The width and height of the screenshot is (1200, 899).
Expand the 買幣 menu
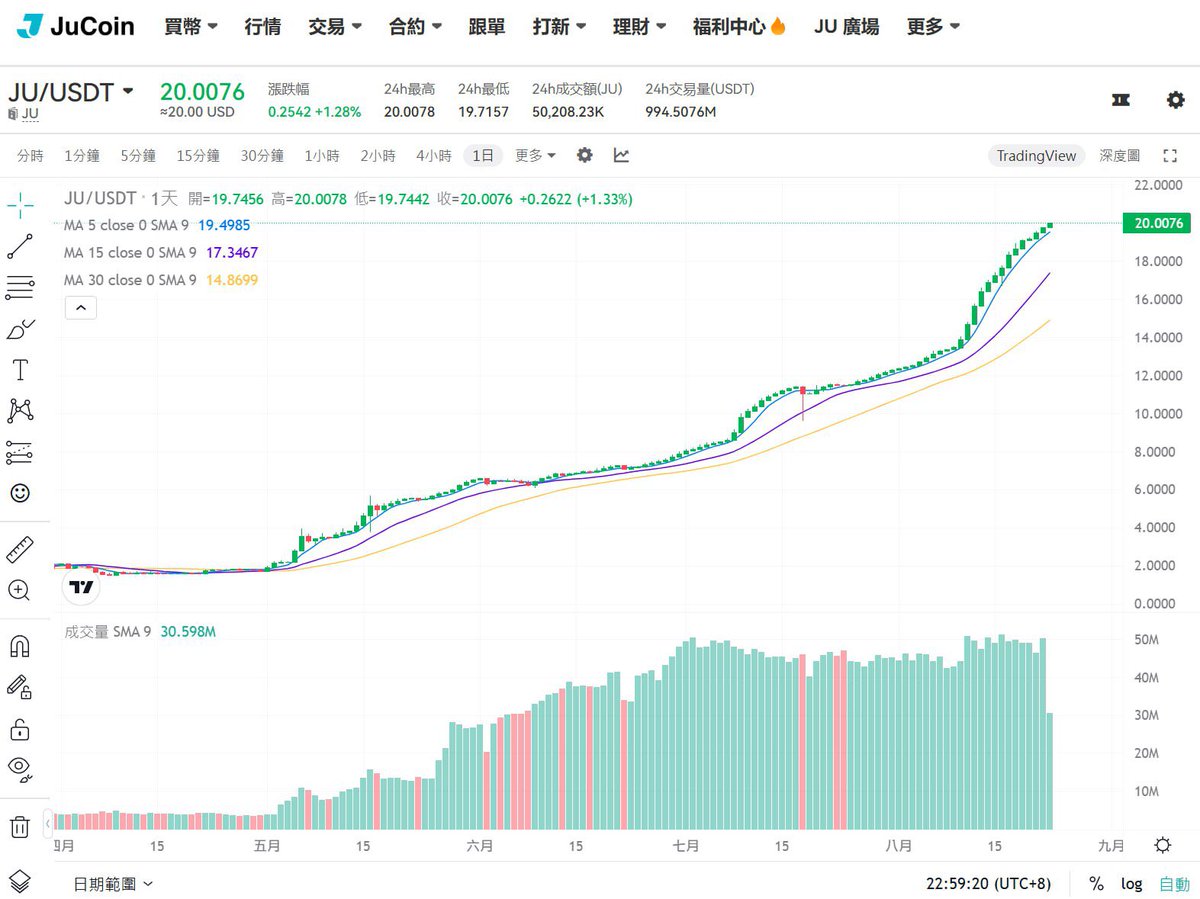[191, 27]
